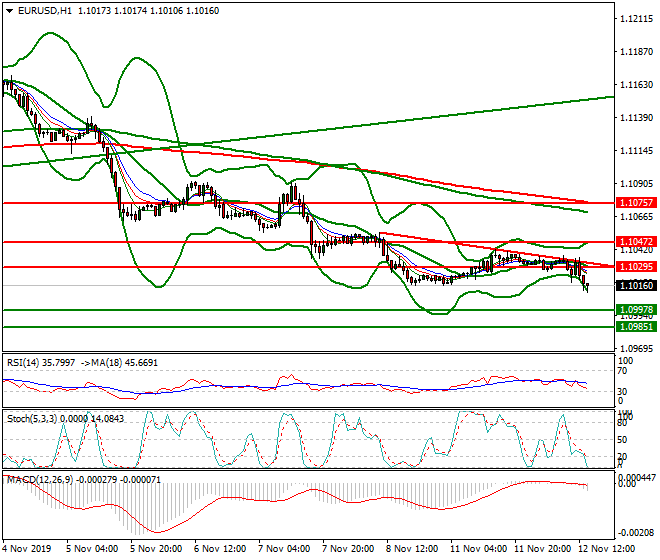The width and height of the screenshot is (660, 560).
Task: Click the 1.09695 price scale label
Action: point(636,349)
